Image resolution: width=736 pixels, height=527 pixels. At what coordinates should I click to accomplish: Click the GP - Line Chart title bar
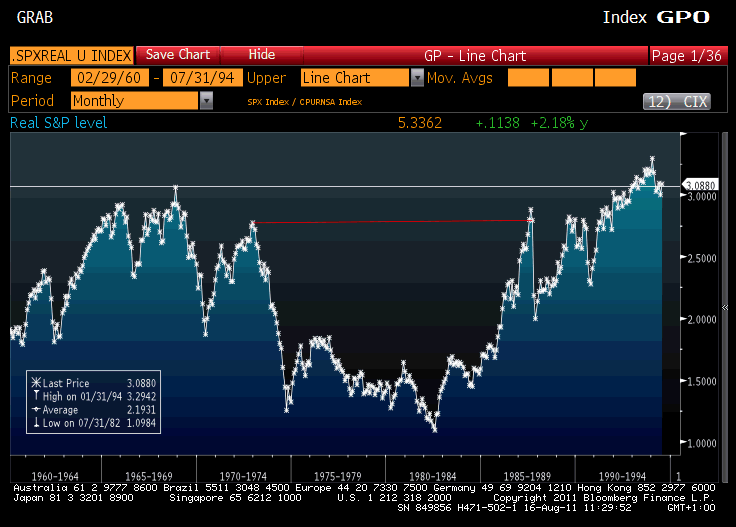point(475,55)
